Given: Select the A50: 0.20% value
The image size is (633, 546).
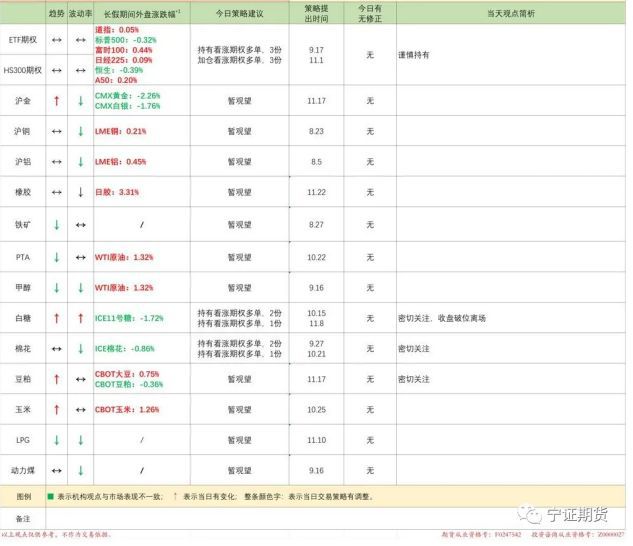Looking at the screenshot, I should [116, 80].
